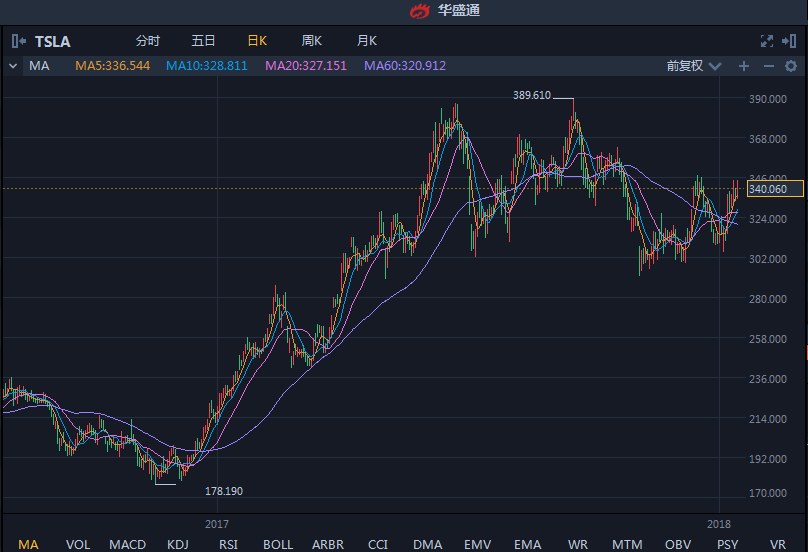Select the RSI indicator
The height and width of the screenshot is (552, 808).
(x=228, y=544)
